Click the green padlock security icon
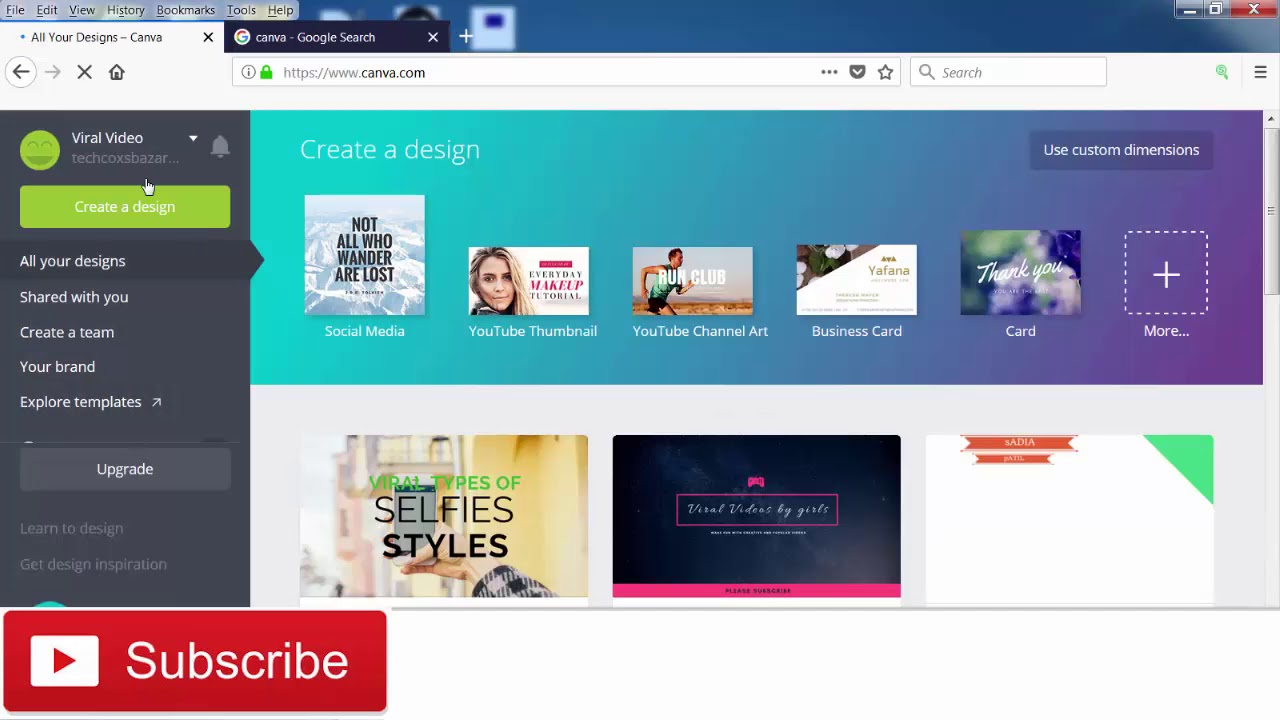This screenshot has width=1280, height=720. pos(266,72)
